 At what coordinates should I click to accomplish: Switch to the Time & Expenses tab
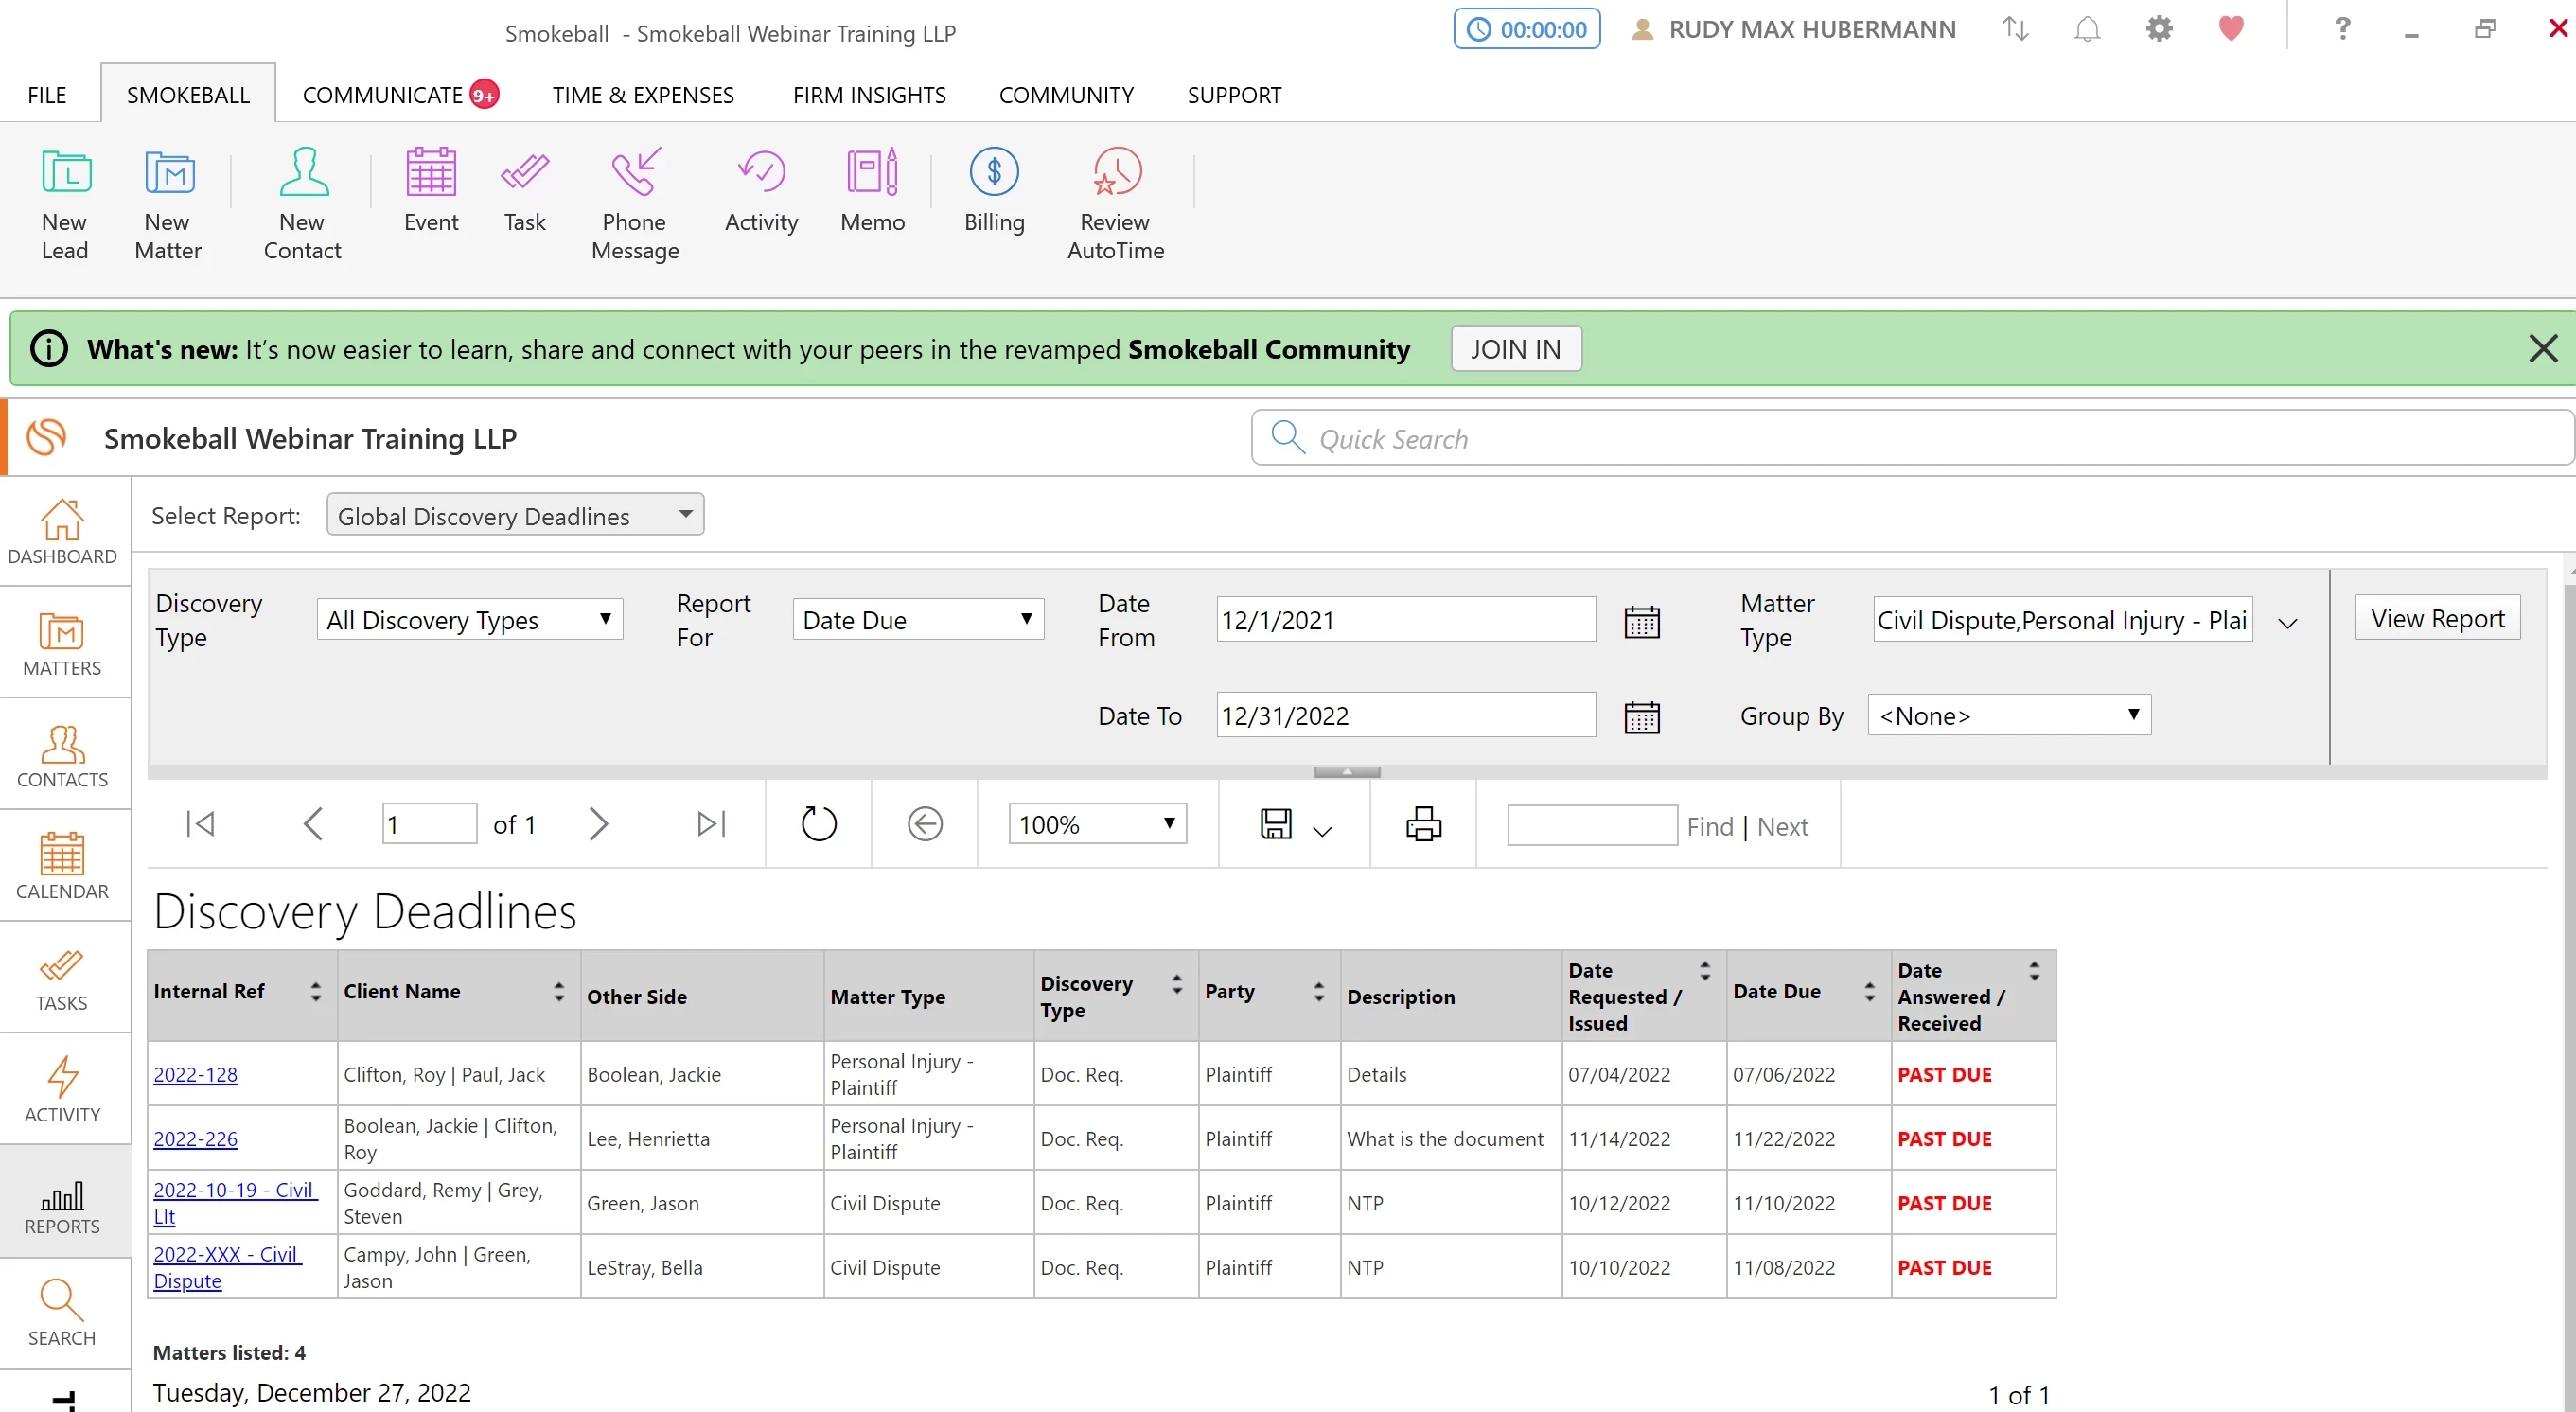pyautogui.click(x=643, y=95)
